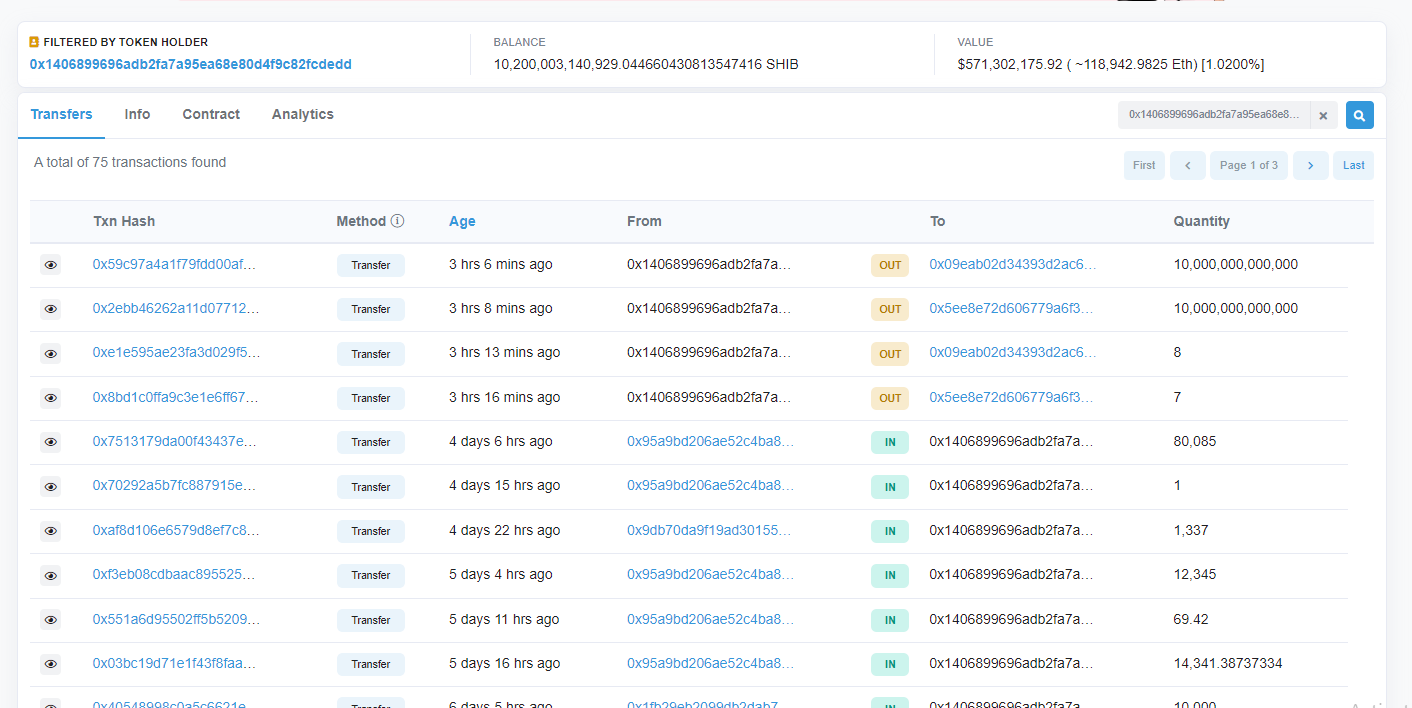Screen dimensions: 1412x708
Task: Select the $571,302,175.92 value text
Action: [1110, 64]
